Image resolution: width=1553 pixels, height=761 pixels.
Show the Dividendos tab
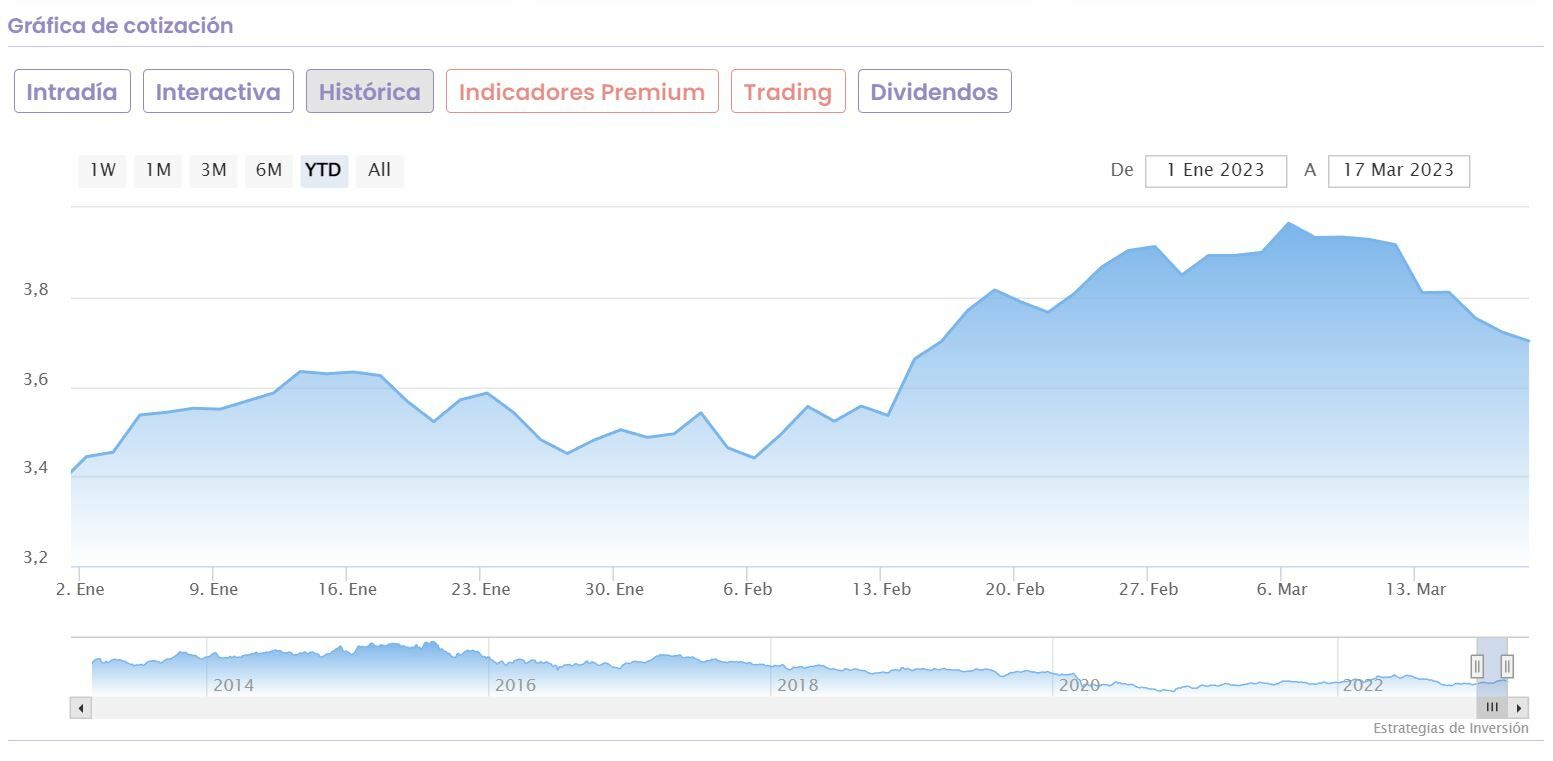click(x=934, y=92)
